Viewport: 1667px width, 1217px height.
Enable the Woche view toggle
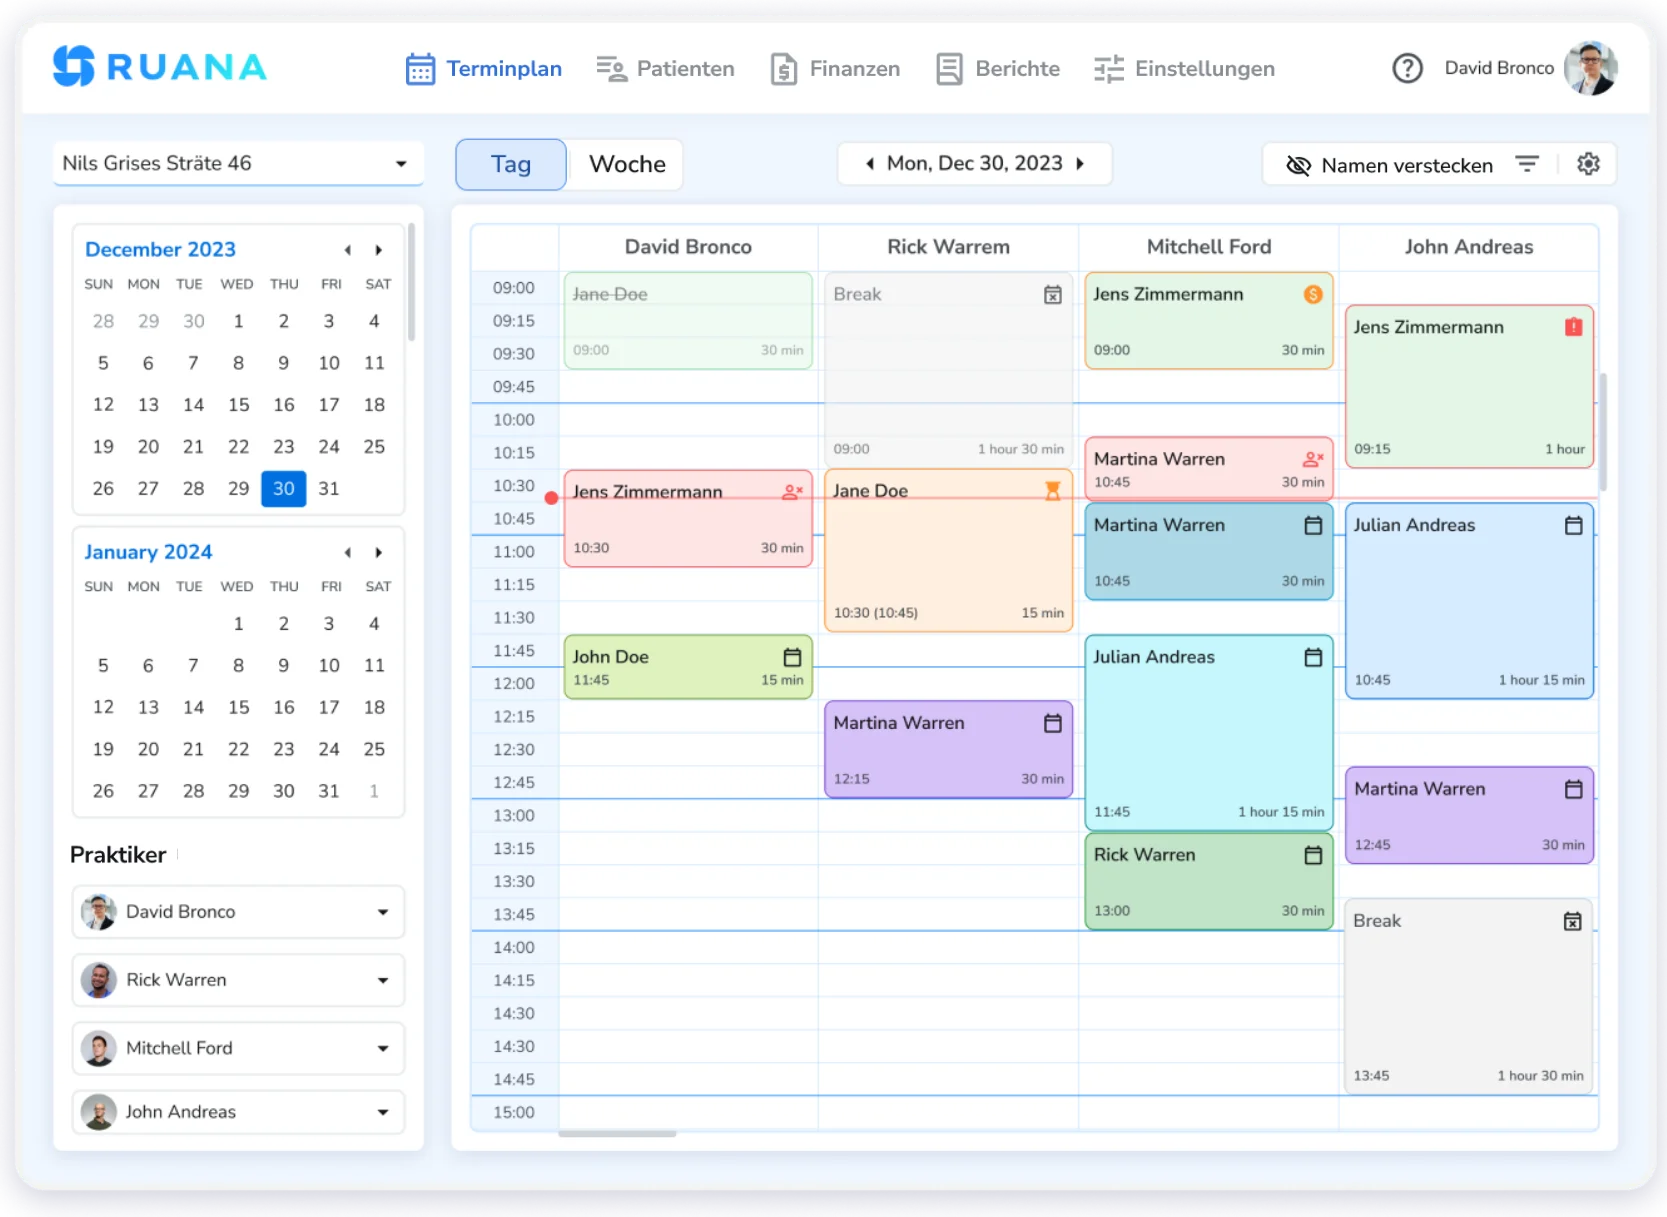[x=625, y=163]
